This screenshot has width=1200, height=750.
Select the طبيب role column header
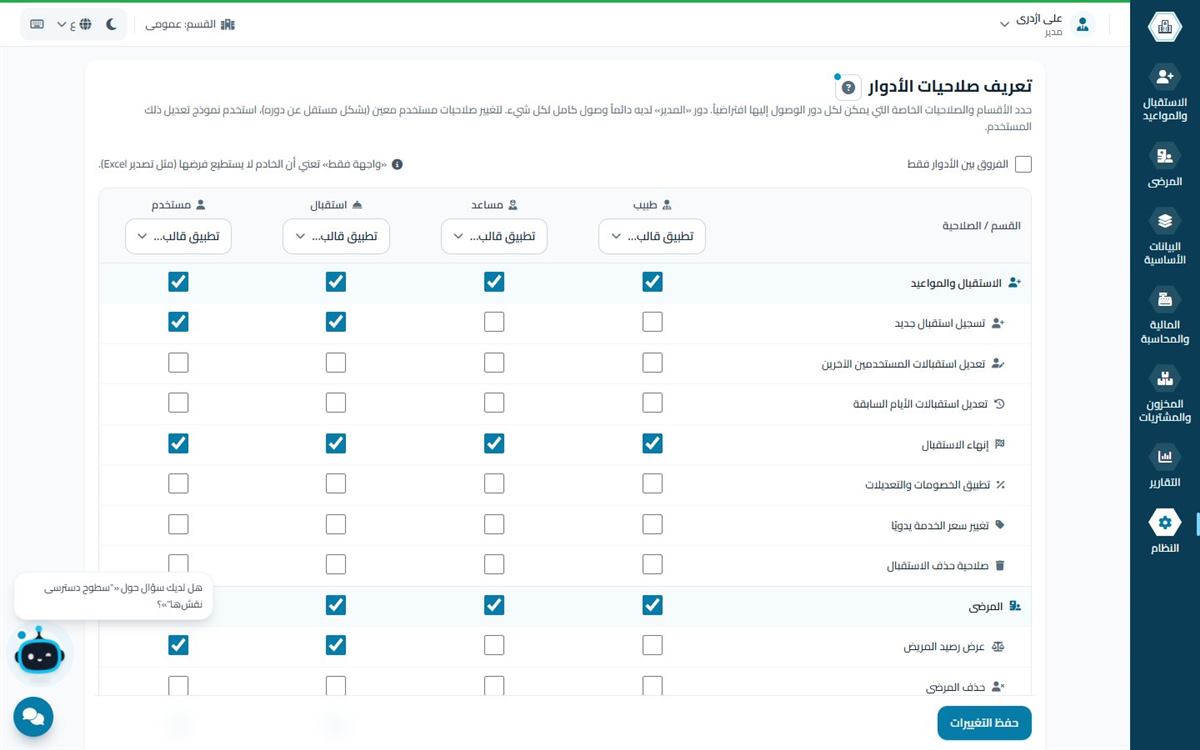click(652, 204)
